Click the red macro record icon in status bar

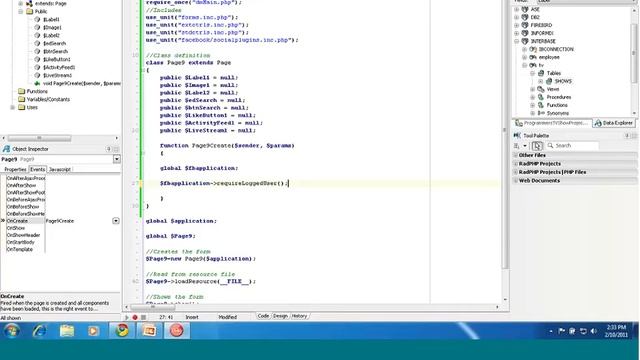135,317
